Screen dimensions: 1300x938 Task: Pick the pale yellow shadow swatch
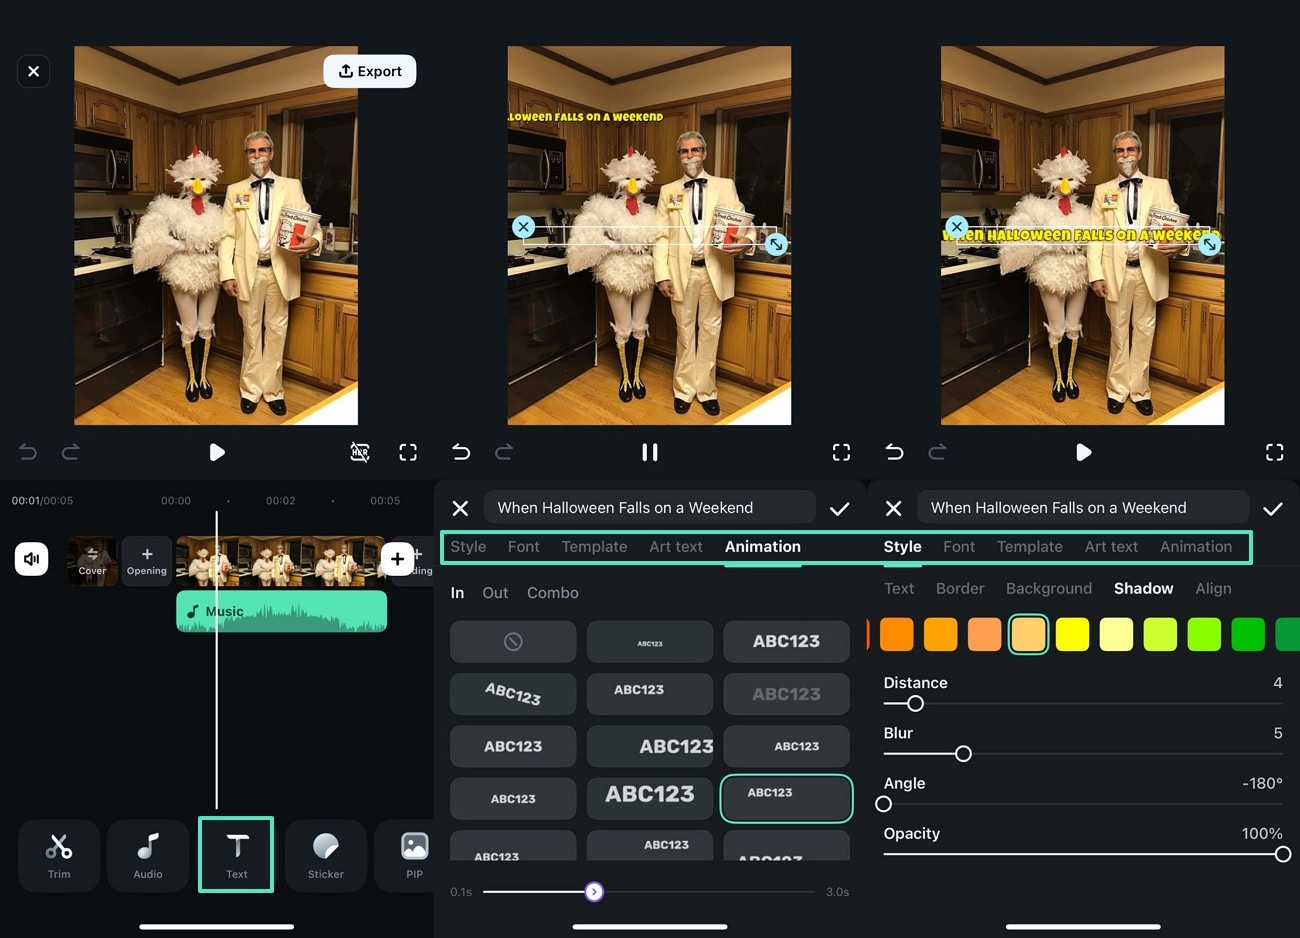pyautogui.click(x=1116, y=634)
